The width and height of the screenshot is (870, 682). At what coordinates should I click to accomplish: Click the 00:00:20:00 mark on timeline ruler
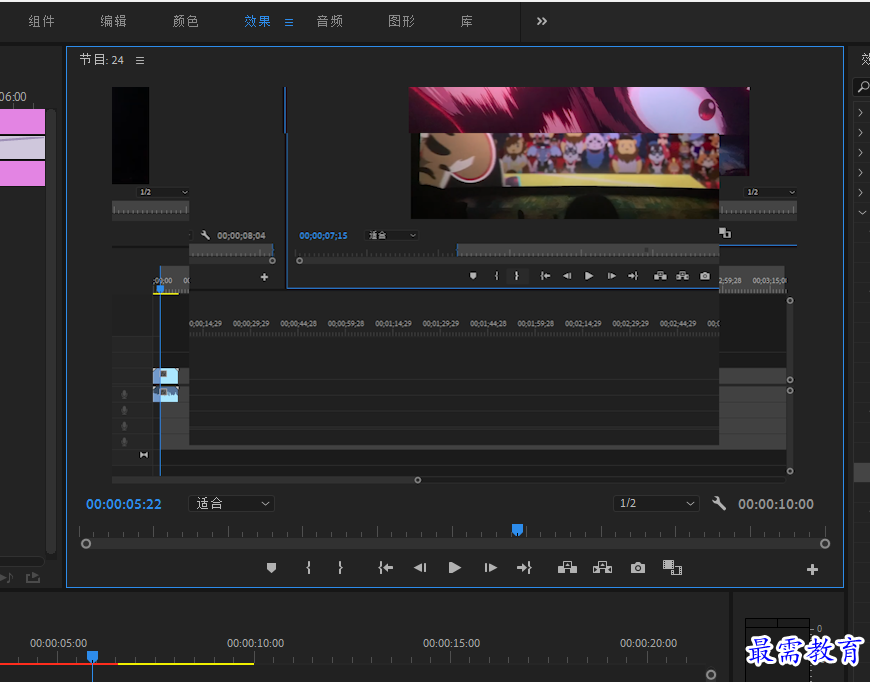click(x=648, y=643)
